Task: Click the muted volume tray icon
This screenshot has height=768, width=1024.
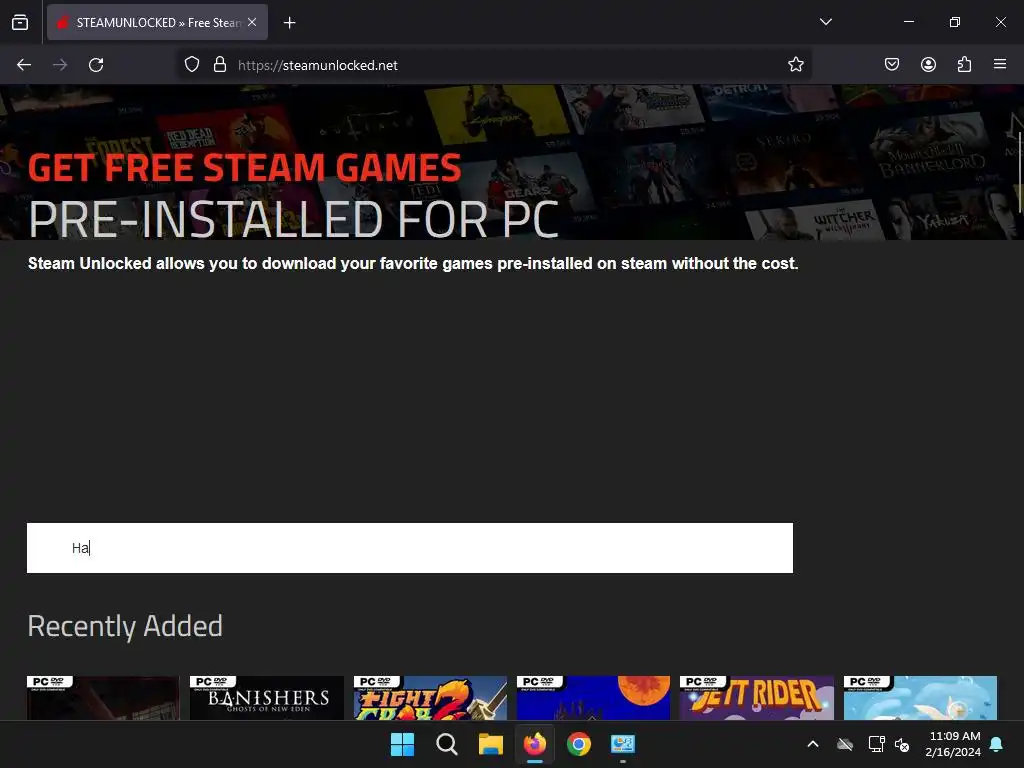Action: [903, 744]
